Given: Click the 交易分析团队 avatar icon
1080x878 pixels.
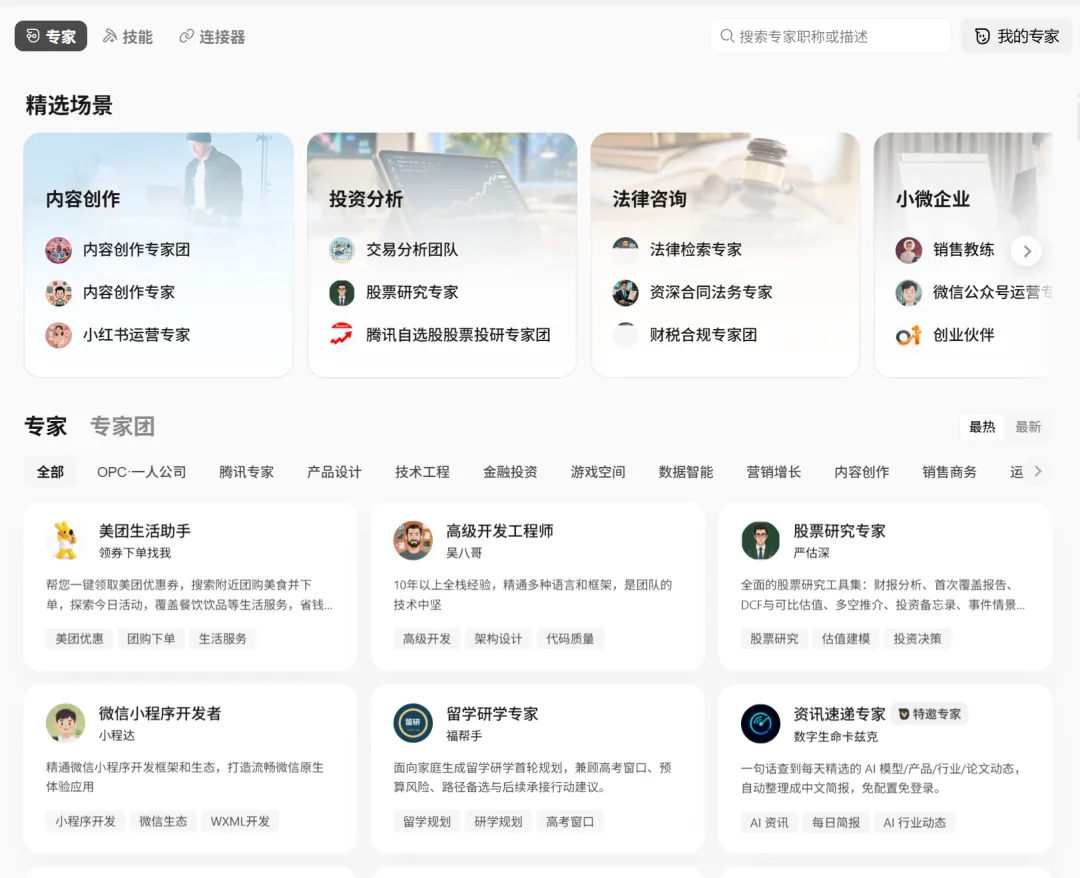Looking at the screenshot, I should (342, 250).
